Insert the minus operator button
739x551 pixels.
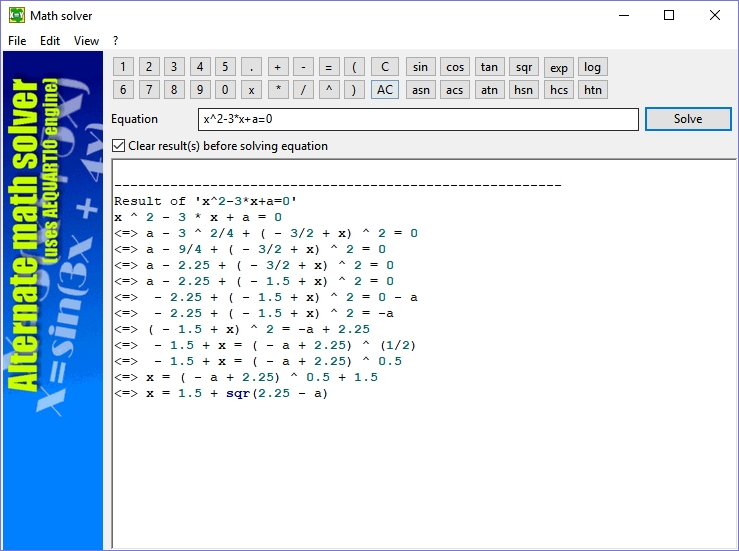pyautogui.click(x=303, y=67)
